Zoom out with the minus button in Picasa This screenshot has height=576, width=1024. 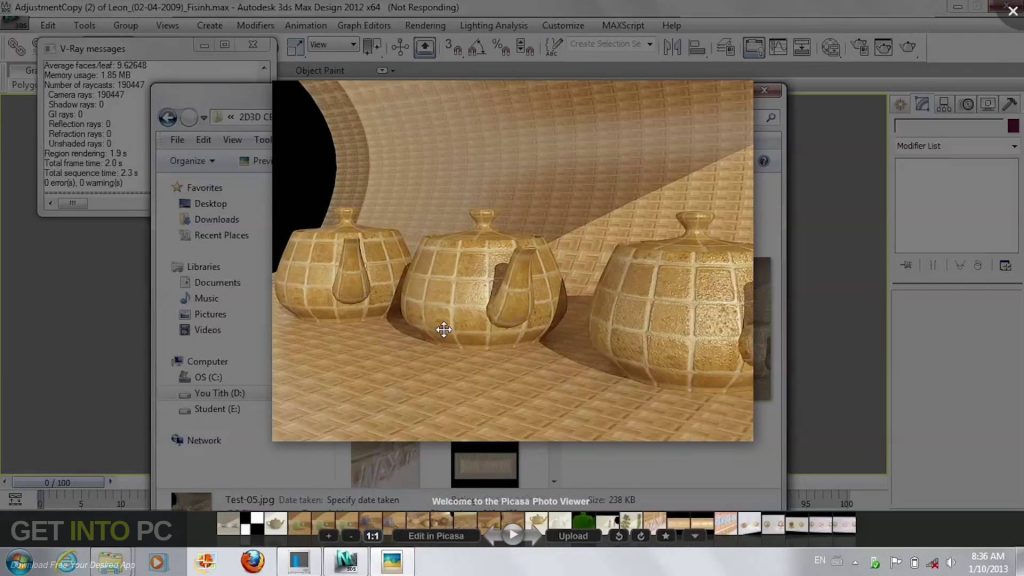pyautogui.click(x=351, y=536)
